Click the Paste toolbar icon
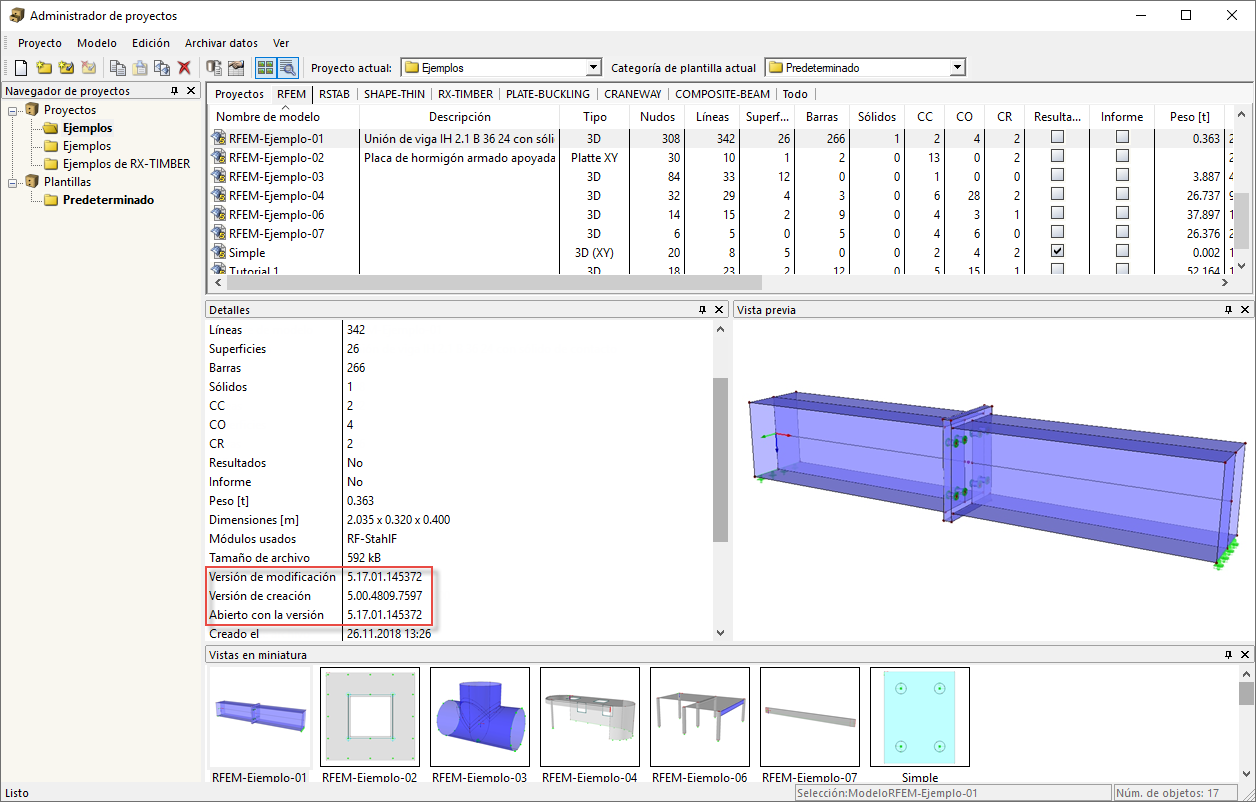1256x802 pixels. 140,68
